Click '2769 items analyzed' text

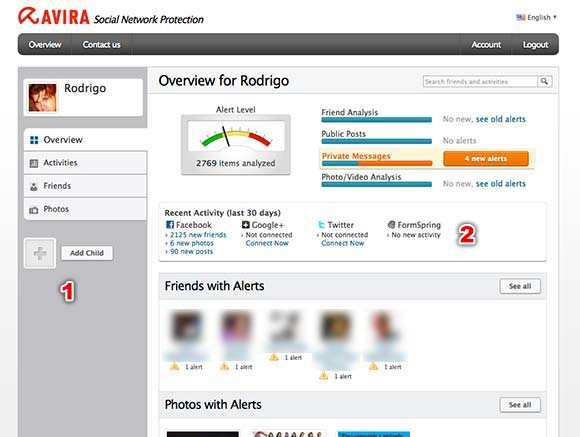pos(236,163)
